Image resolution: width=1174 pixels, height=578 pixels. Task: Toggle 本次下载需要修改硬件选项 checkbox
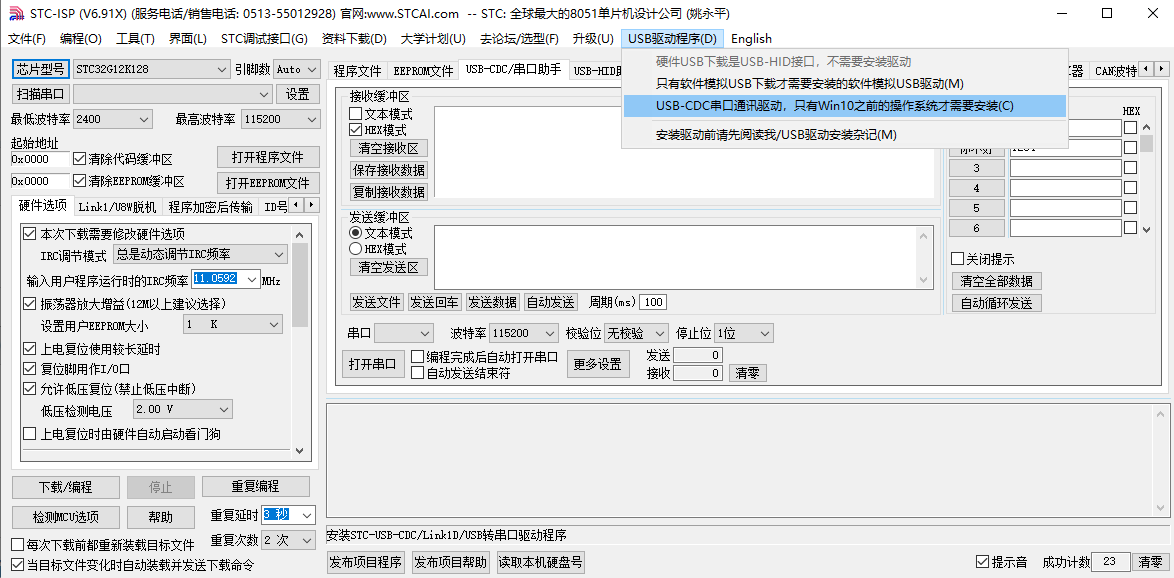point(30,234)
